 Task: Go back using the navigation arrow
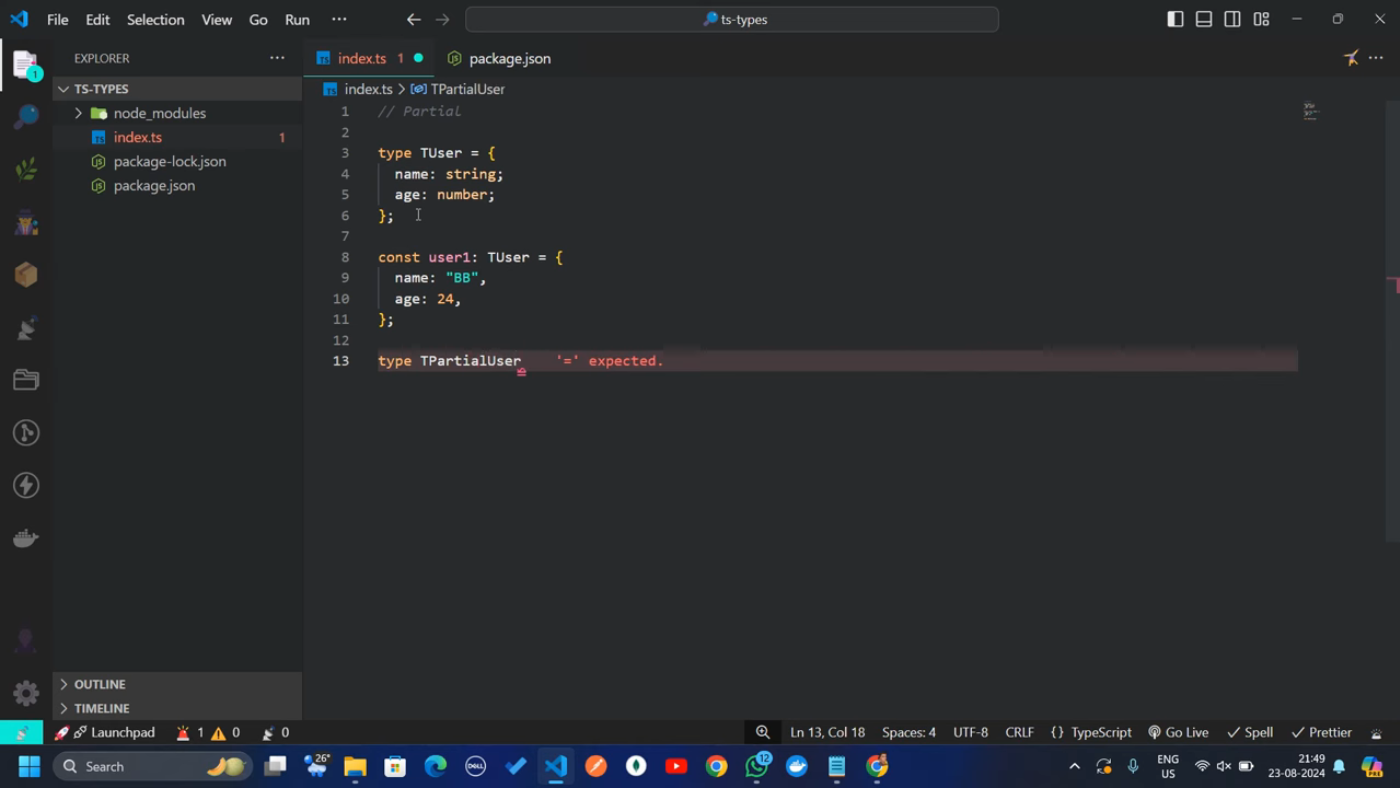(x=413, y=19)
